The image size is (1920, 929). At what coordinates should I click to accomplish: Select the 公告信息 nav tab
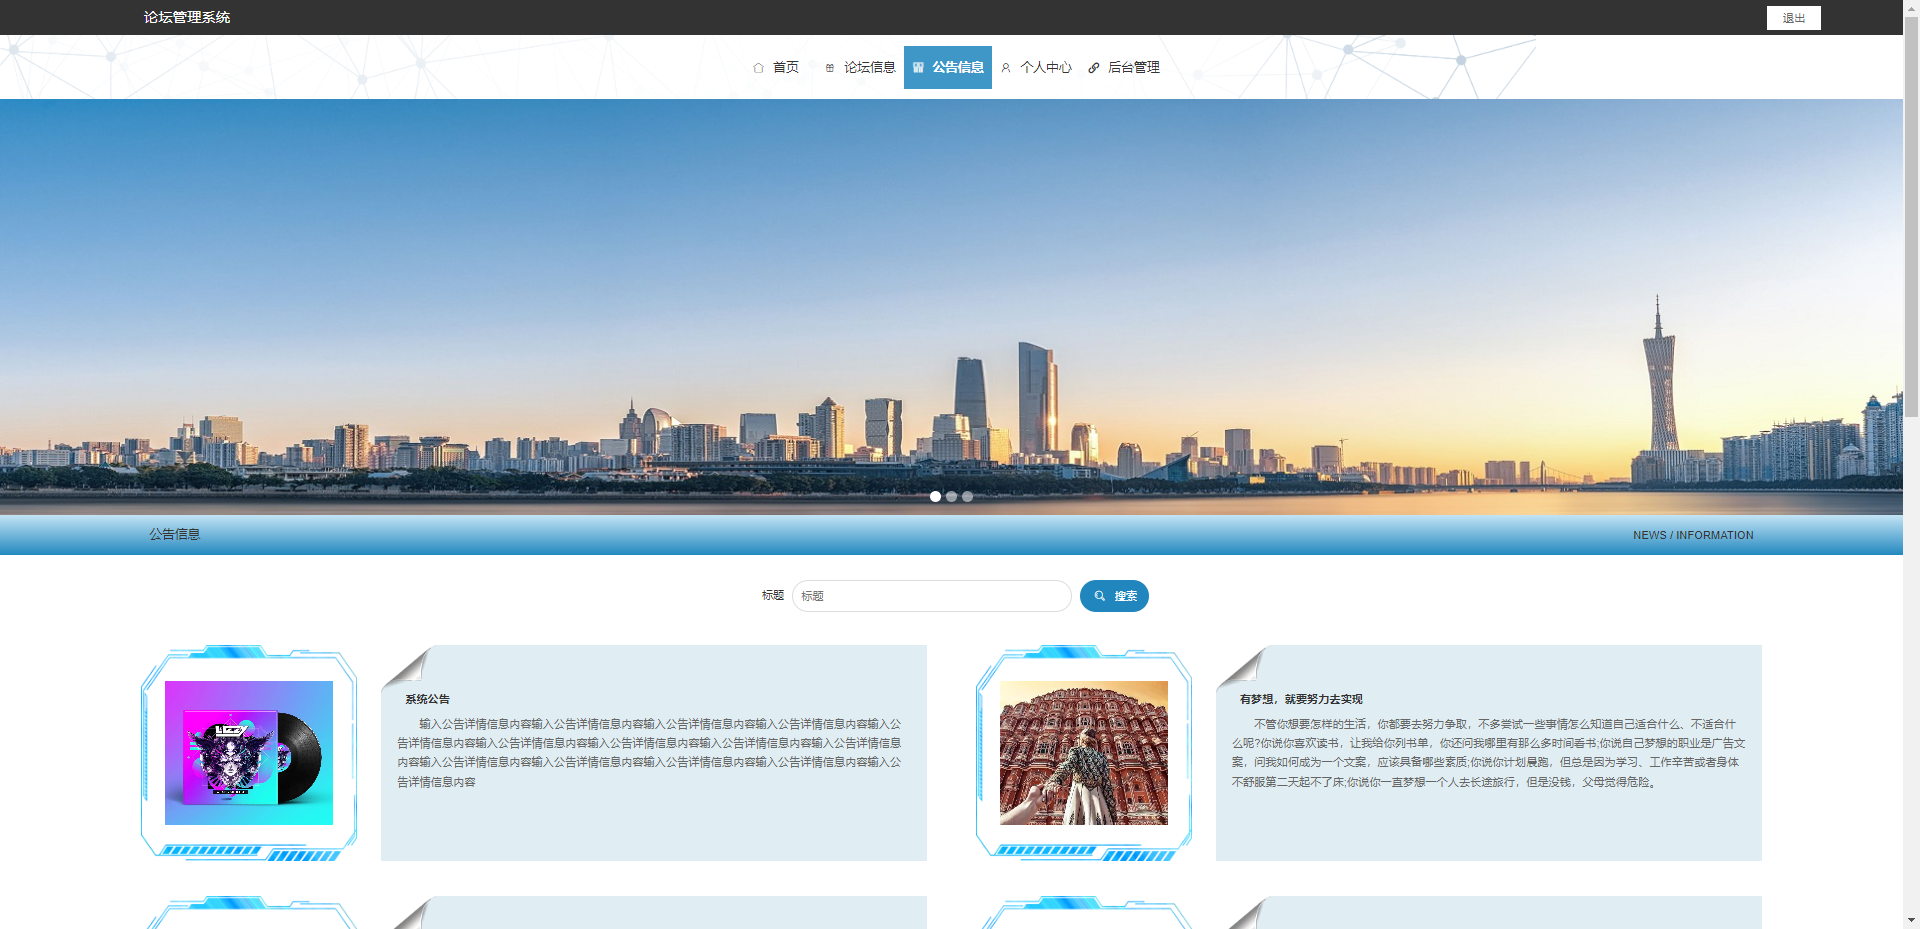948,67
